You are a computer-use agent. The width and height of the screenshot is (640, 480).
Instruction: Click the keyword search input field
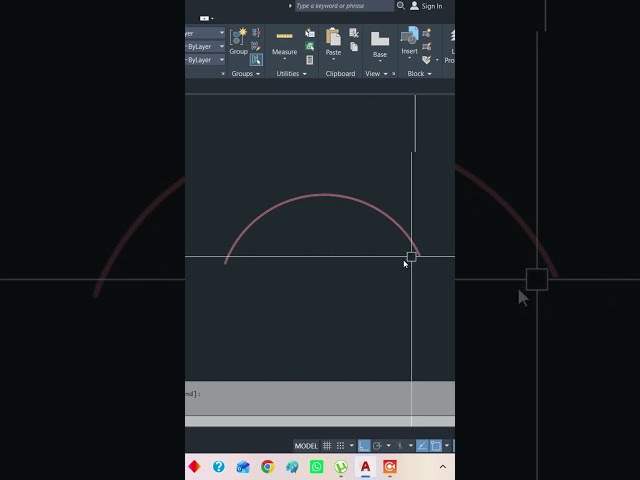(344, 6)
